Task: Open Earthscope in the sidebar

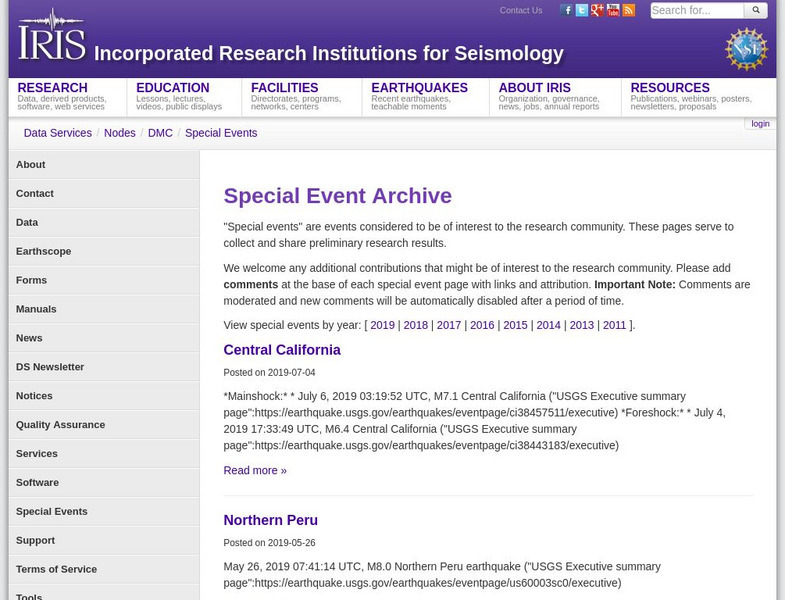Action: click(x=104, y=251)
